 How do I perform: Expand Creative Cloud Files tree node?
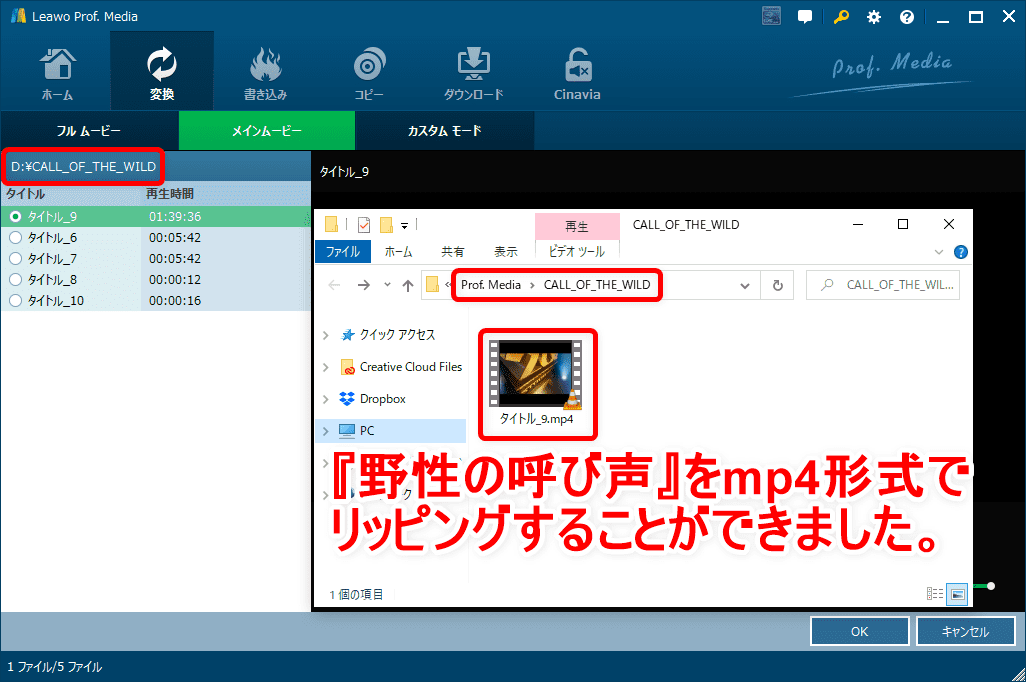point(325,367)
